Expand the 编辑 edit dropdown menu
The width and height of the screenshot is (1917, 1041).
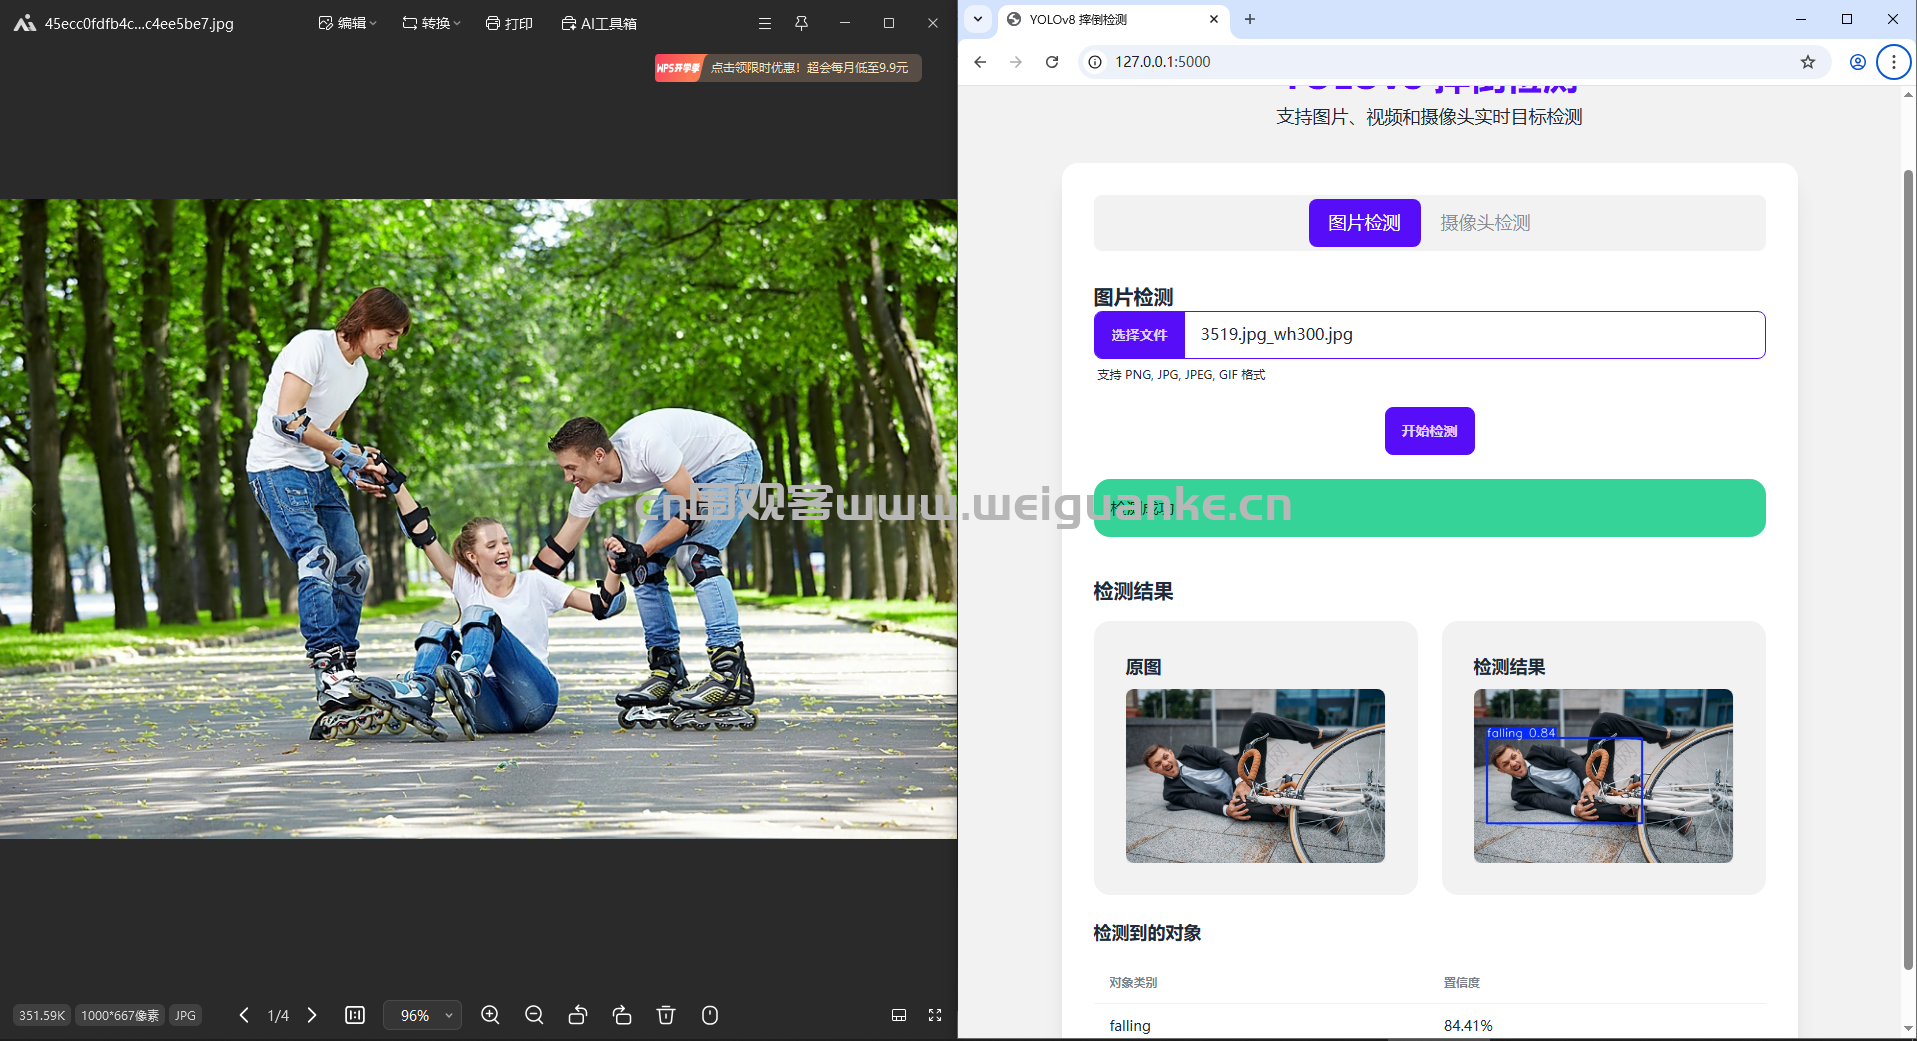click(347, 23)
